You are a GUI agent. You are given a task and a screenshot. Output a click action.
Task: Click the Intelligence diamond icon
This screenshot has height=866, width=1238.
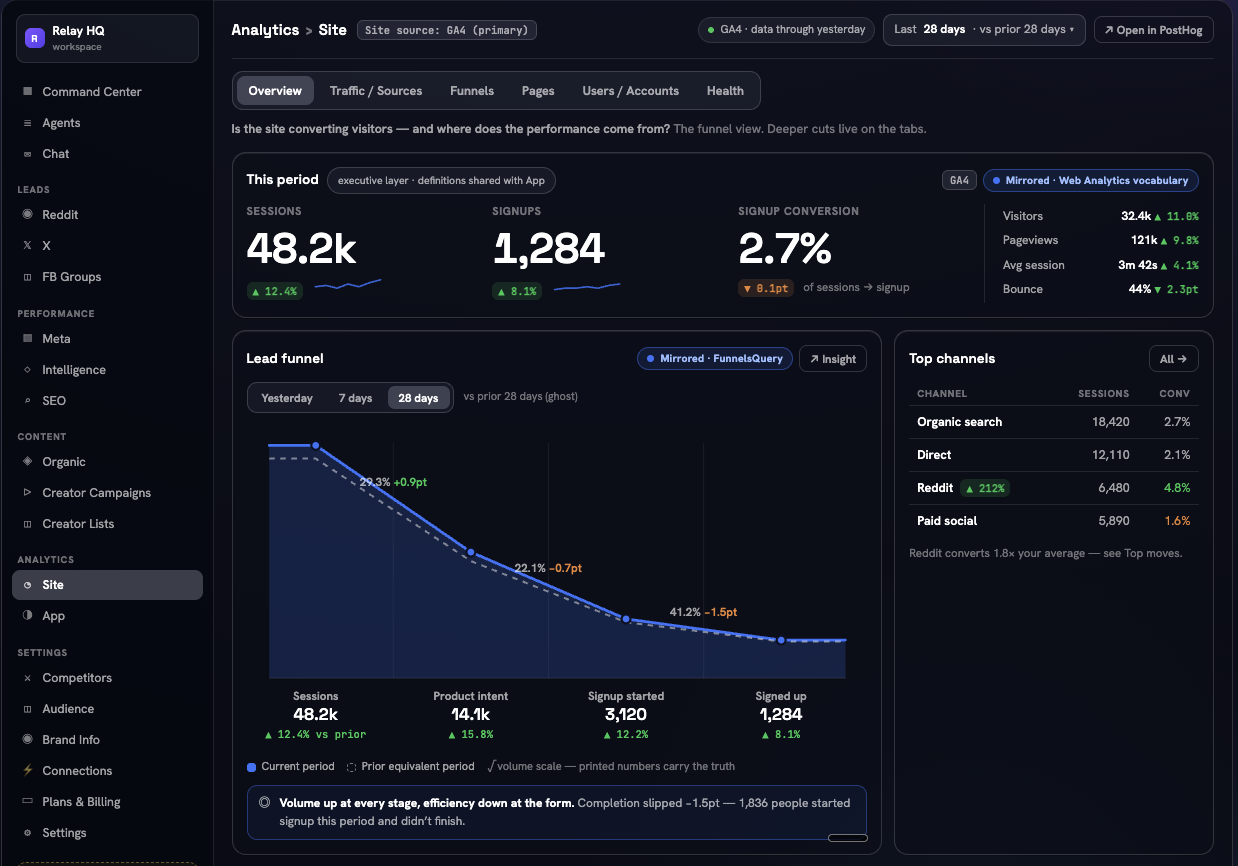click(27, 370)
